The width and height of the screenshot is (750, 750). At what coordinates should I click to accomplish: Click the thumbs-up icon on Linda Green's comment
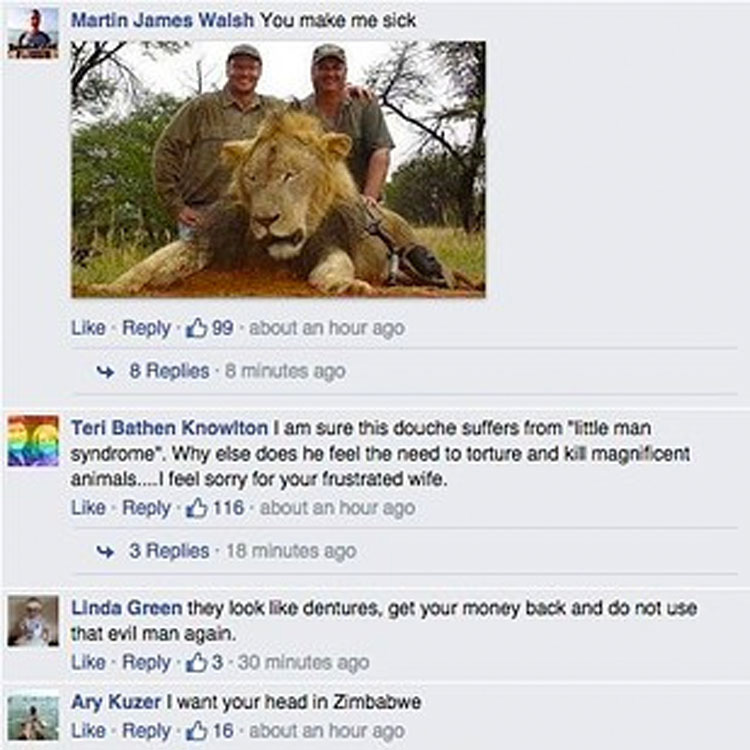196,663
